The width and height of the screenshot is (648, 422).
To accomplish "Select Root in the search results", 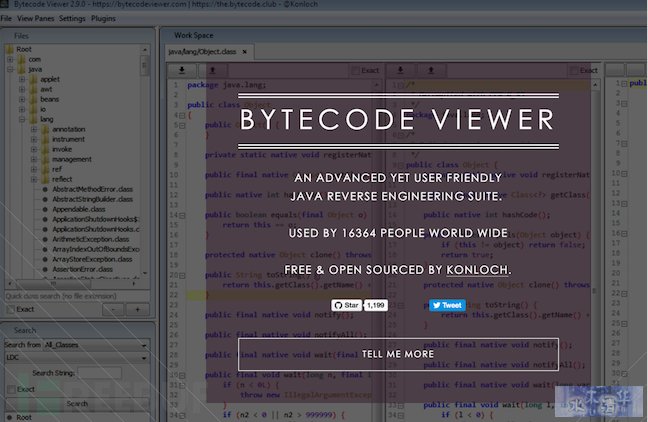I will (x=24, y=417).
